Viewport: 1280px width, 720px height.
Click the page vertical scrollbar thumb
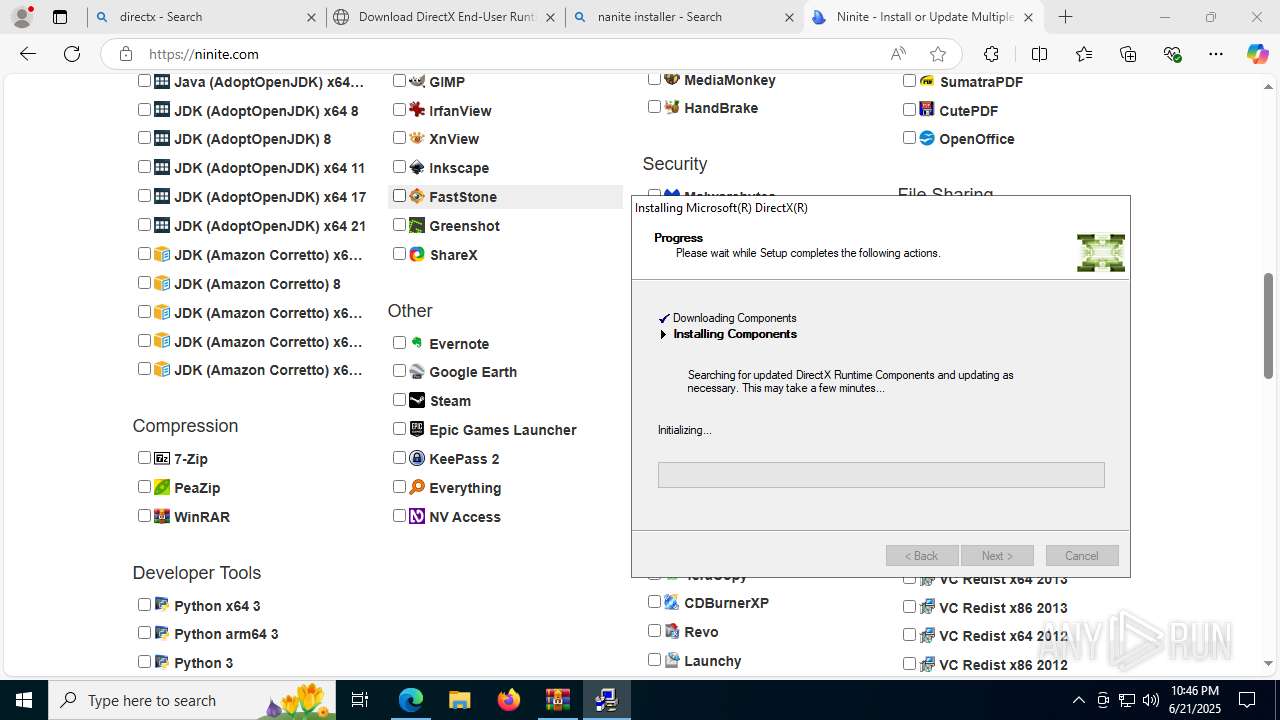click(1268, 325)
